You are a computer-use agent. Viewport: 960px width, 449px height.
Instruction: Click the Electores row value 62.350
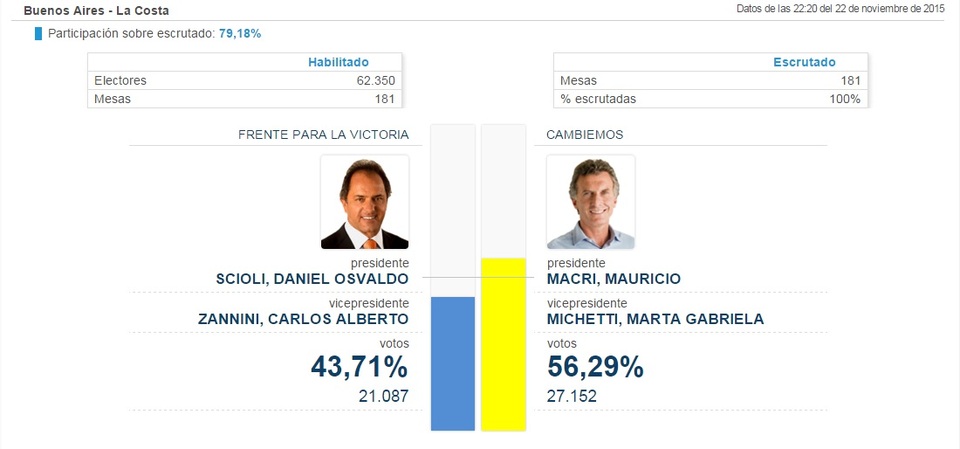click(x=376, y=81)
